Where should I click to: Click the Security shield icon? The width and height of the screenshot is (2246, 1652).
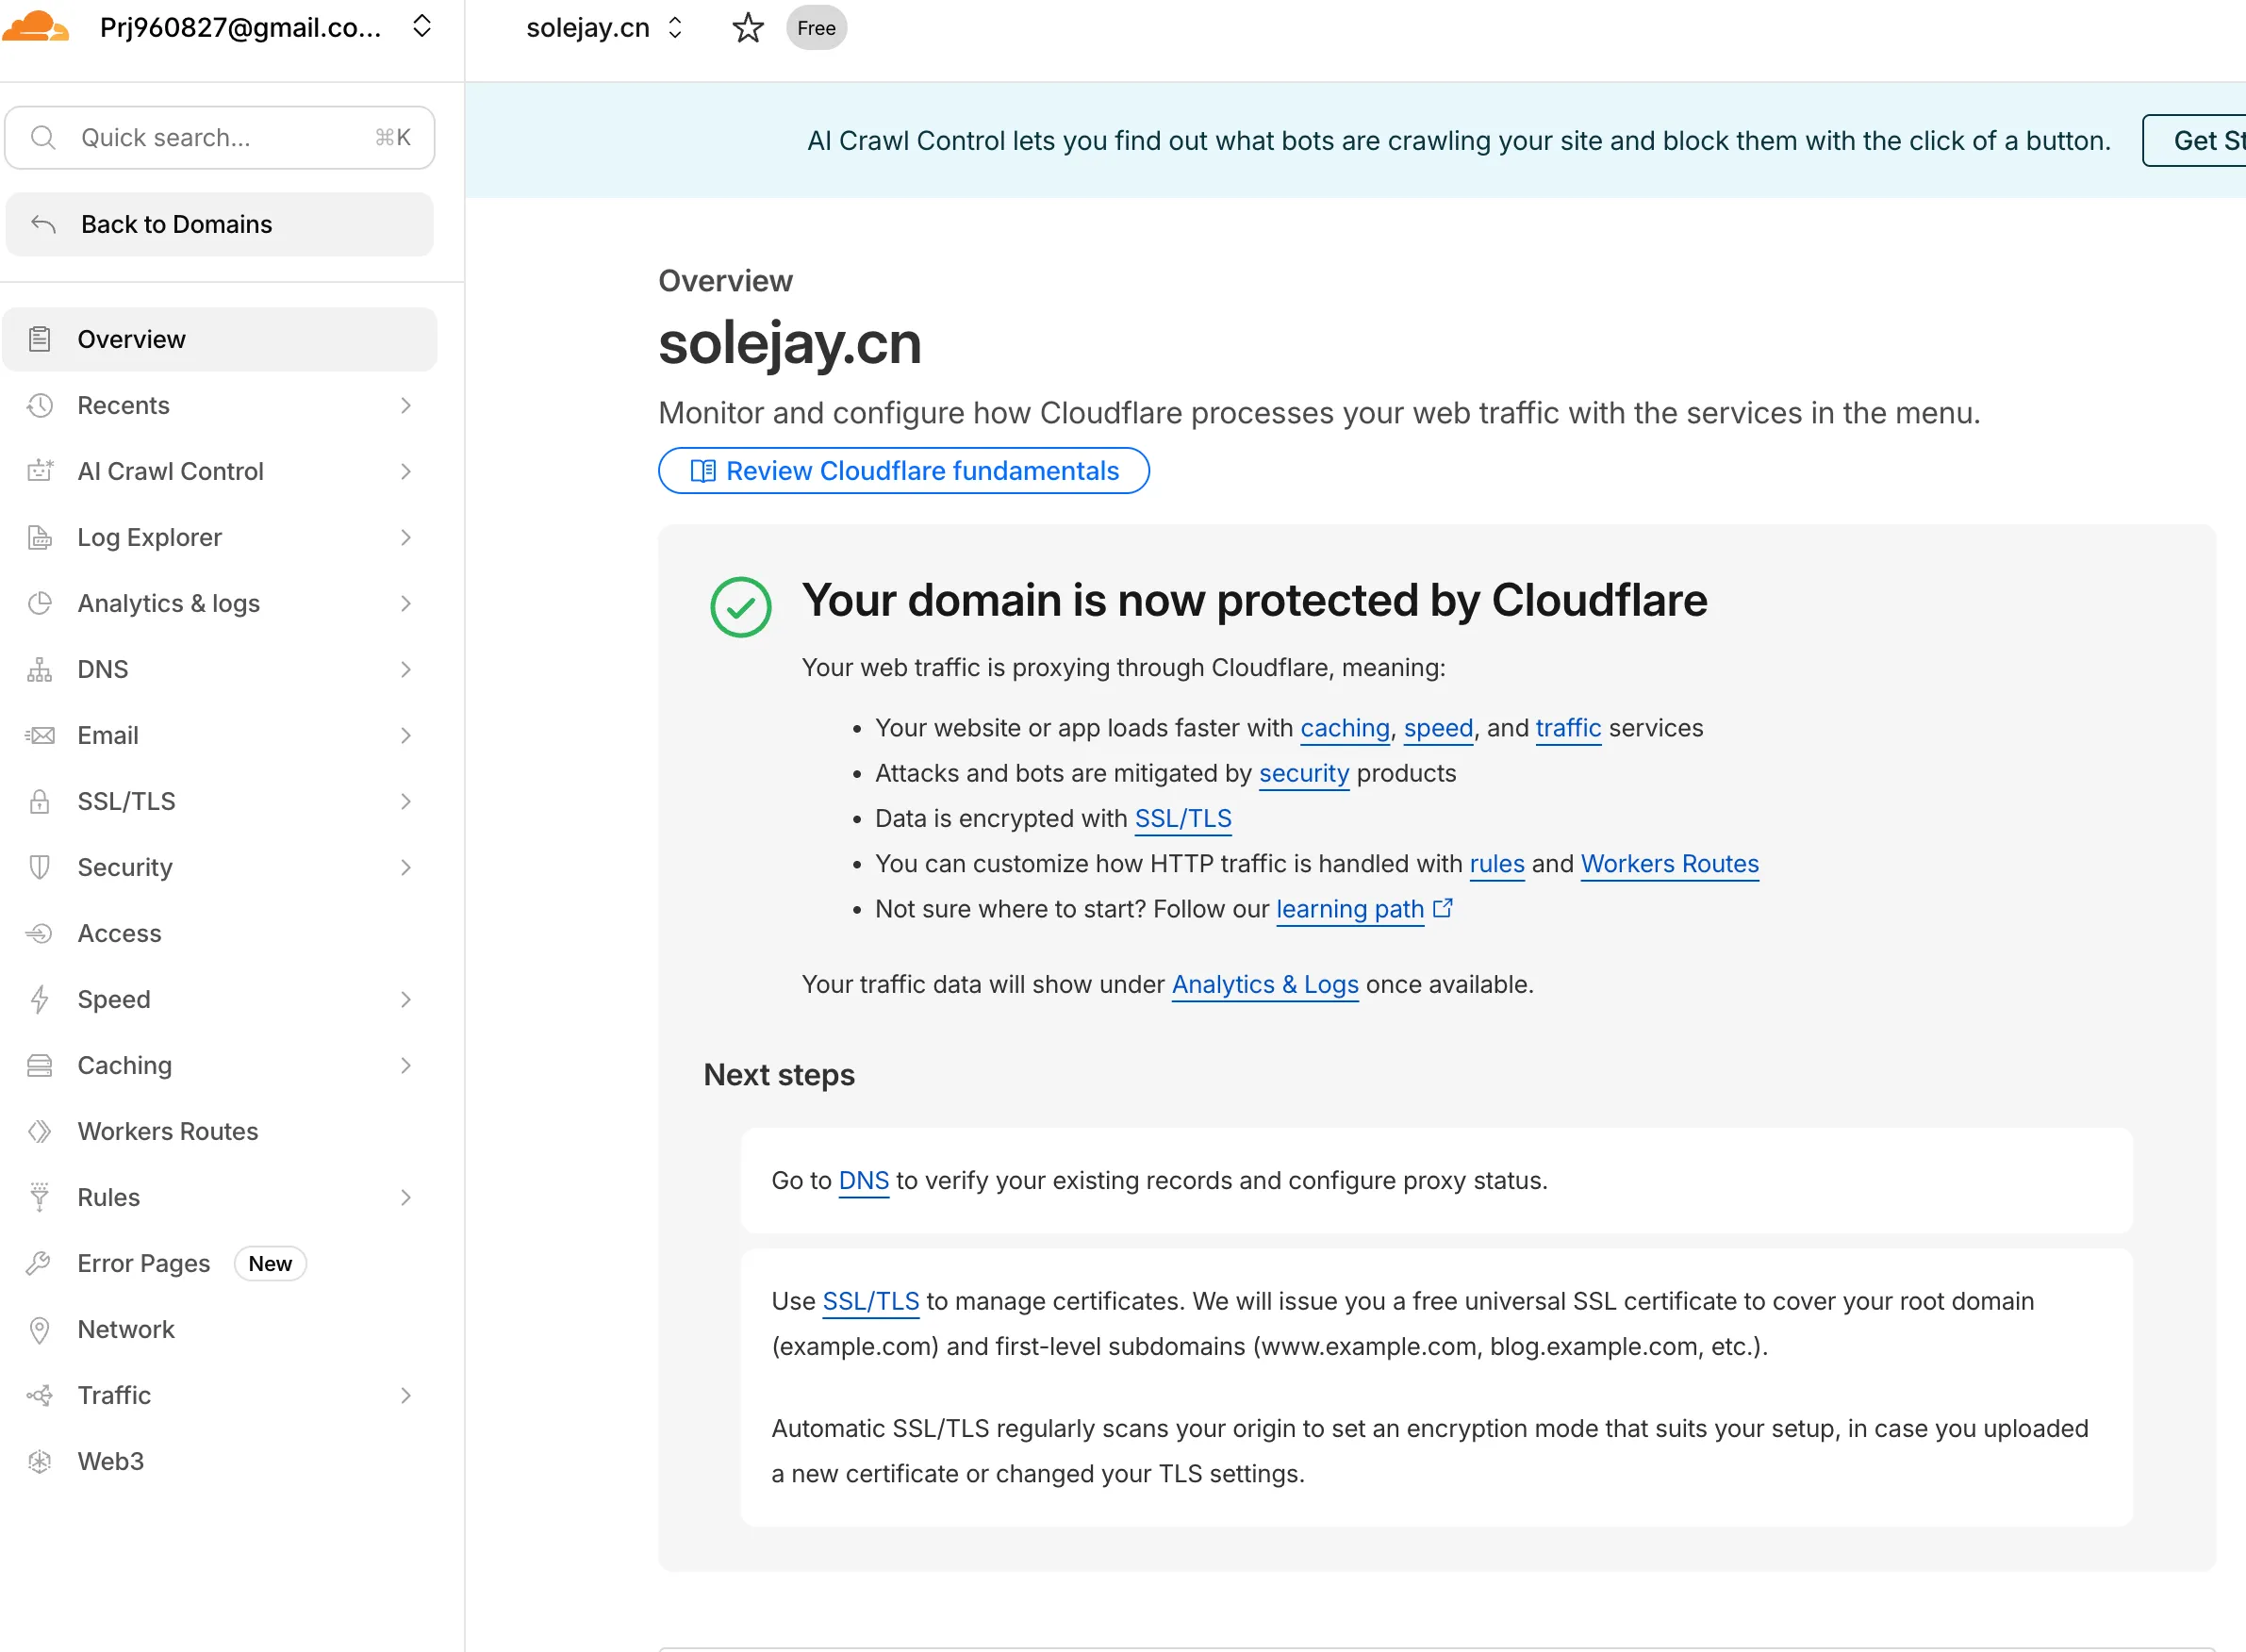coord(40,867)
